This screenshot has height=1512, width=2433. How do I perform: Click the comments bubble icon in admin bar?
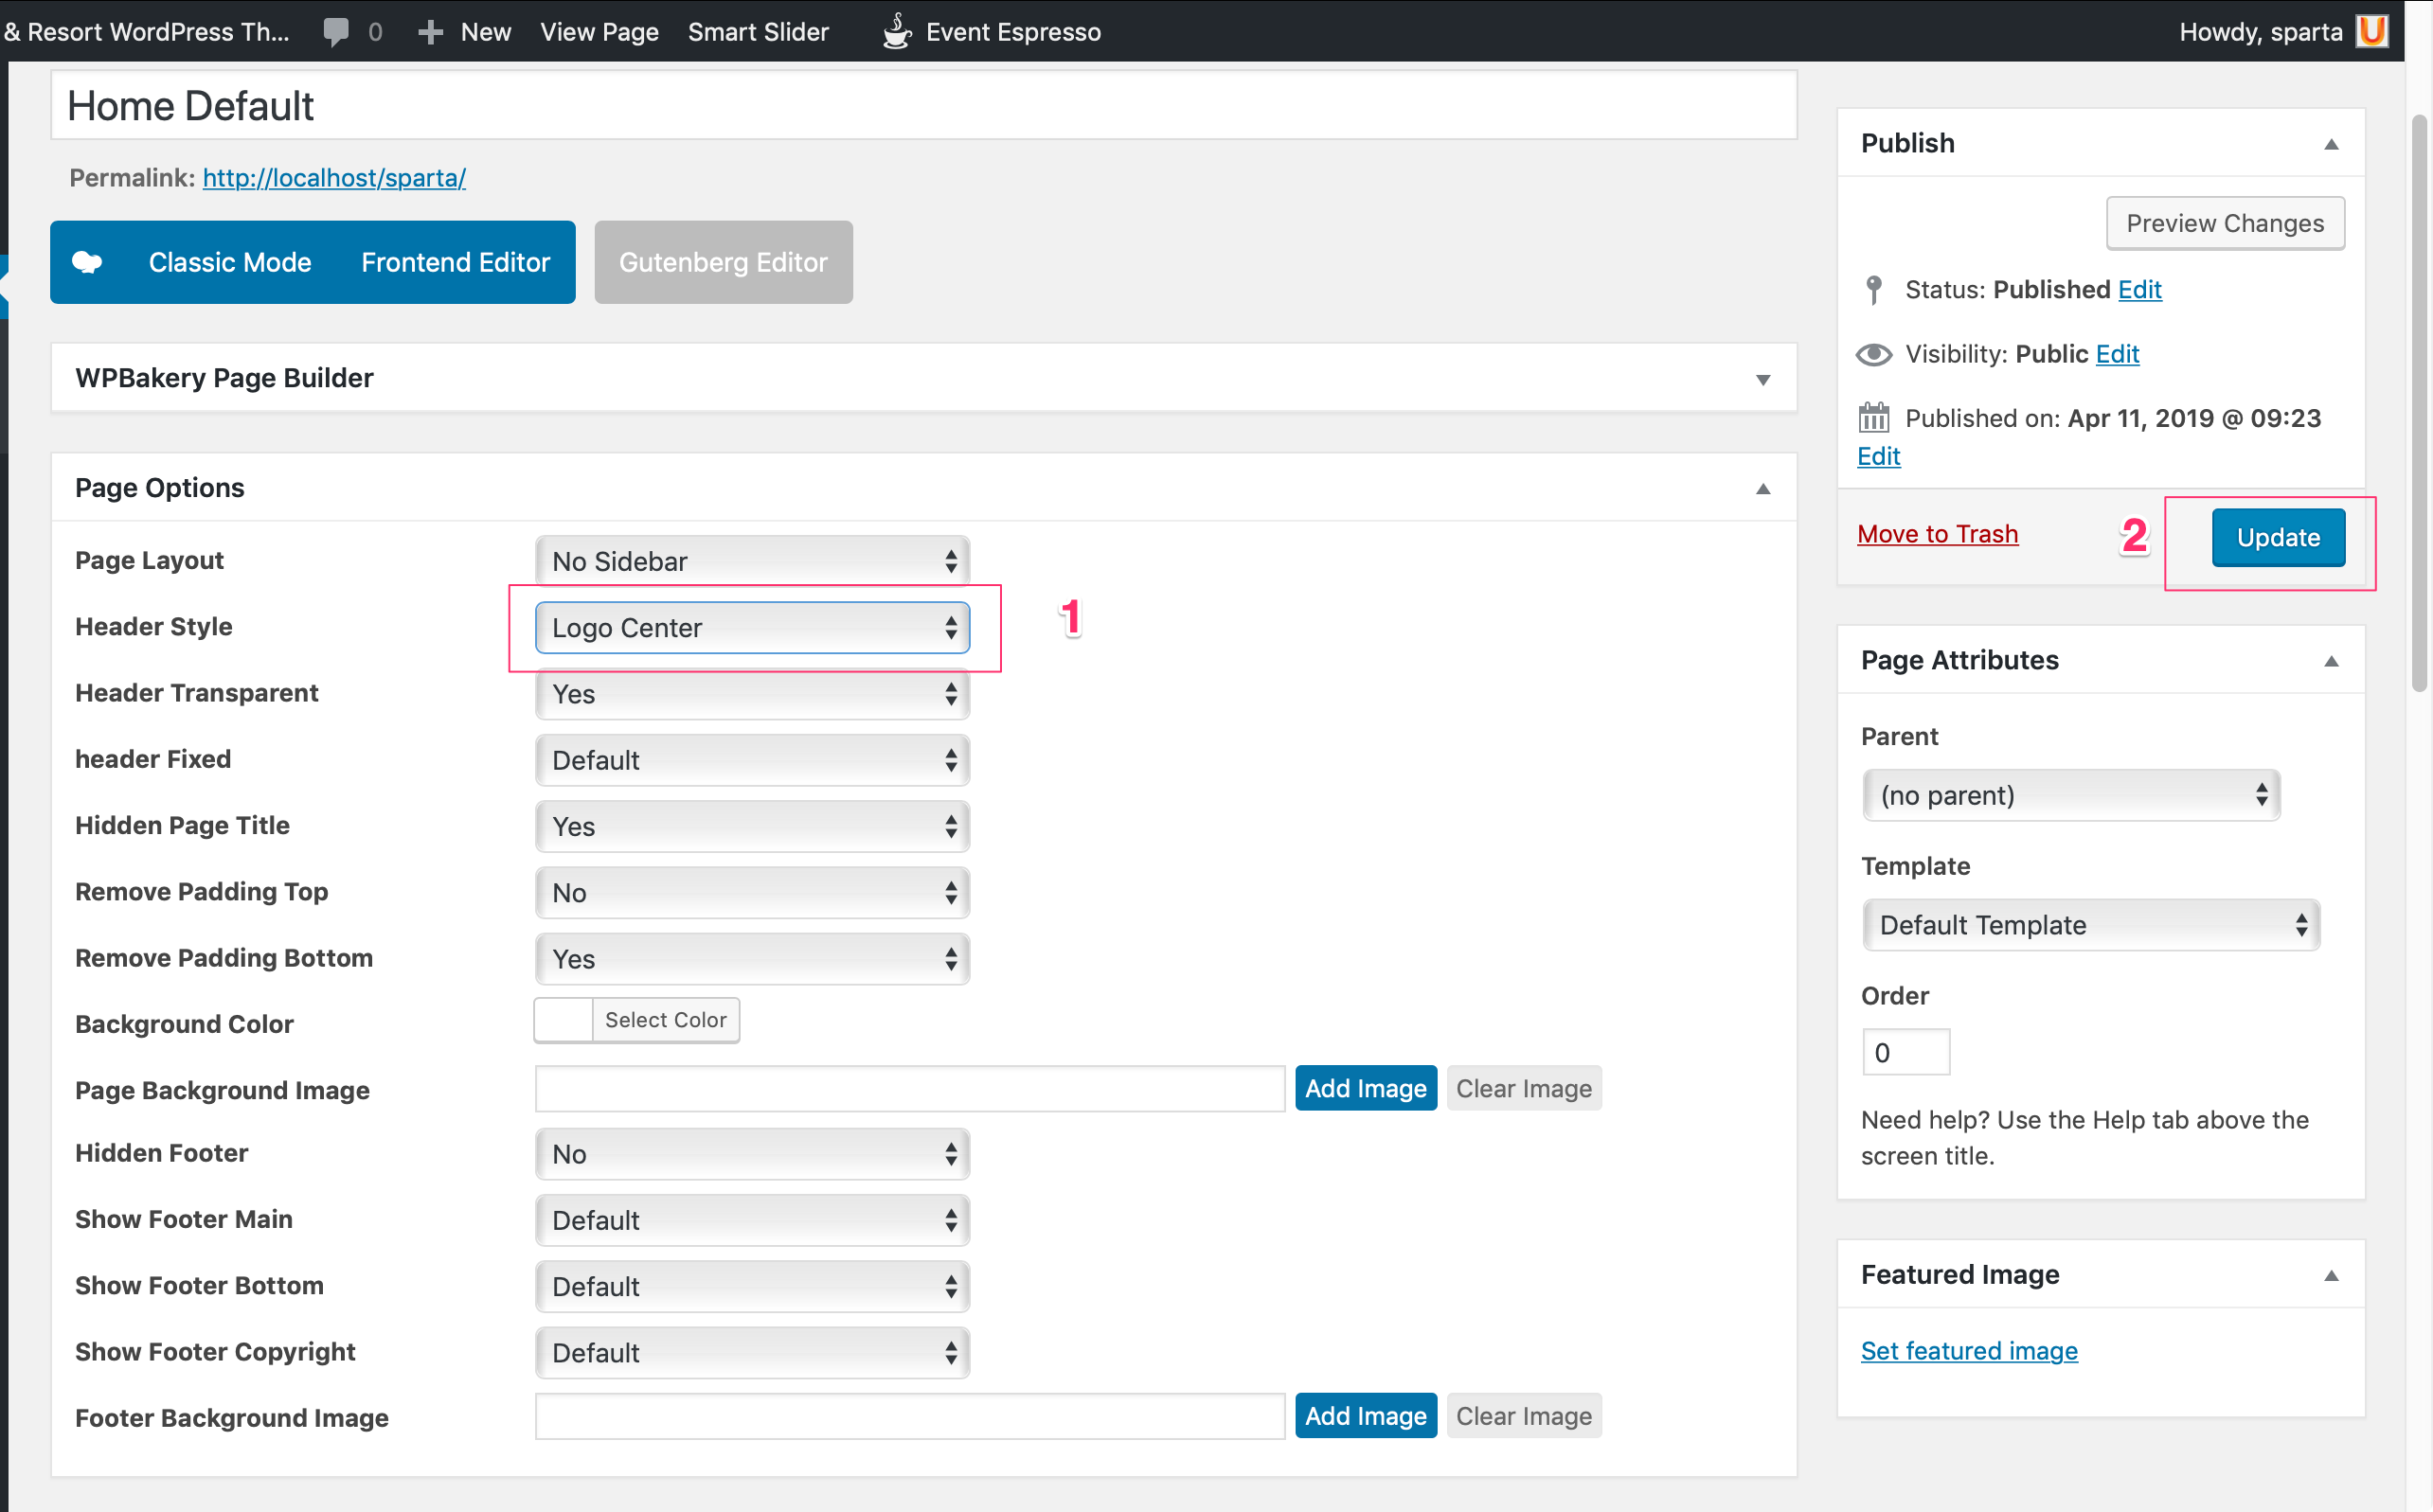[336, 32]
